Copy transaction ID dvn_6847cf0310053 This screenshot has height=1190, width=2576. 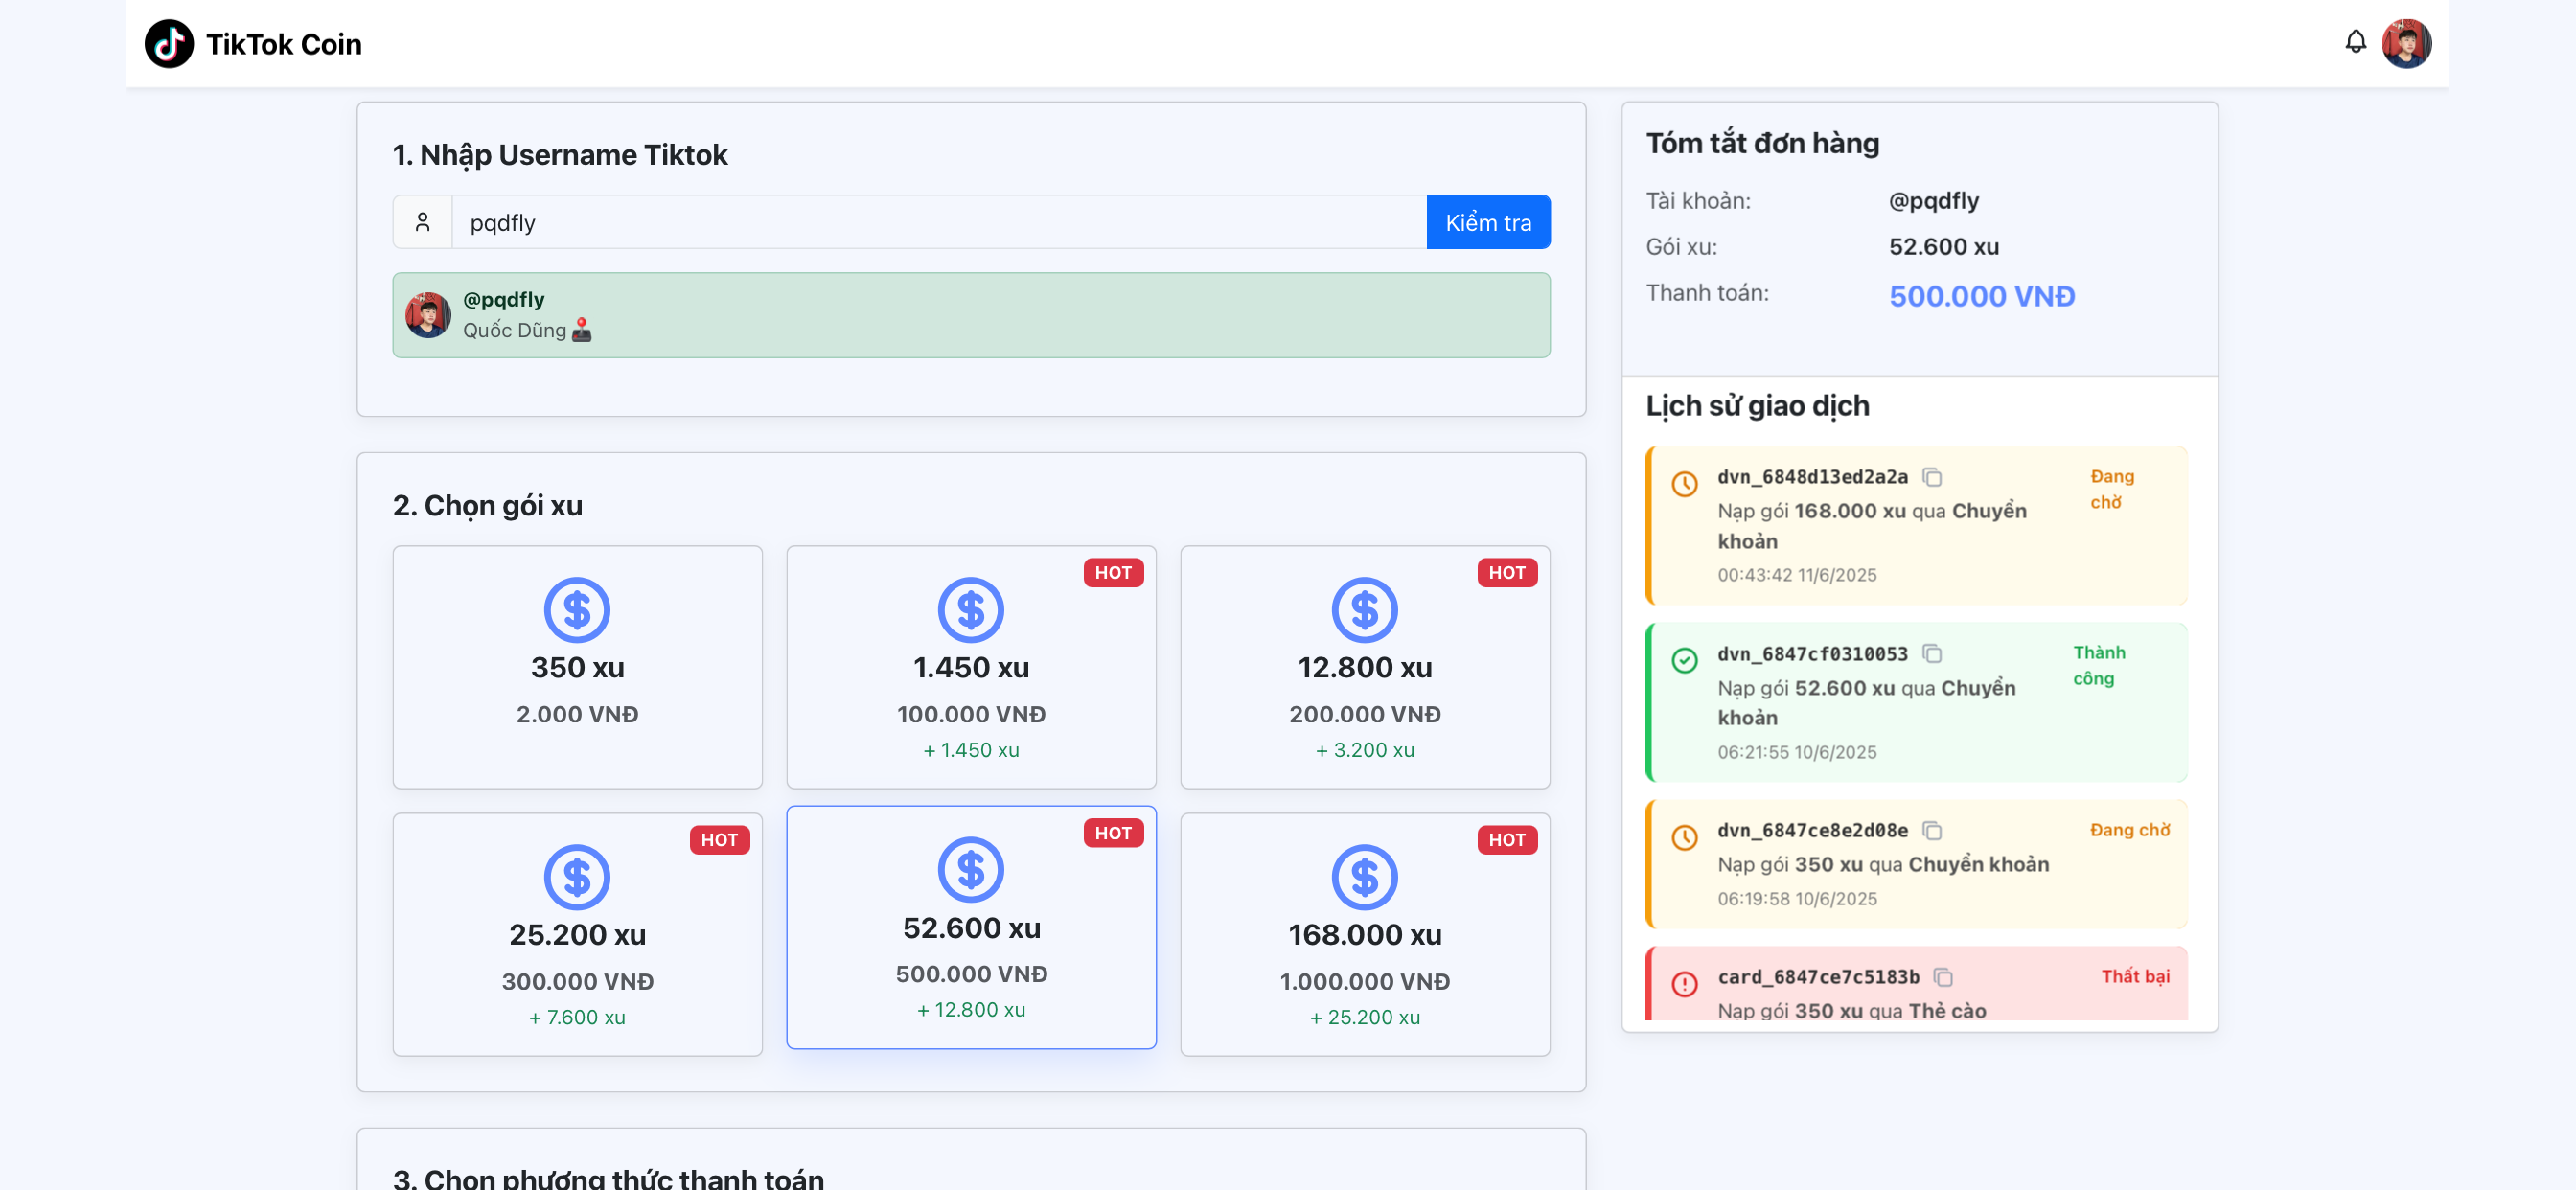[x=1932, y=654]
